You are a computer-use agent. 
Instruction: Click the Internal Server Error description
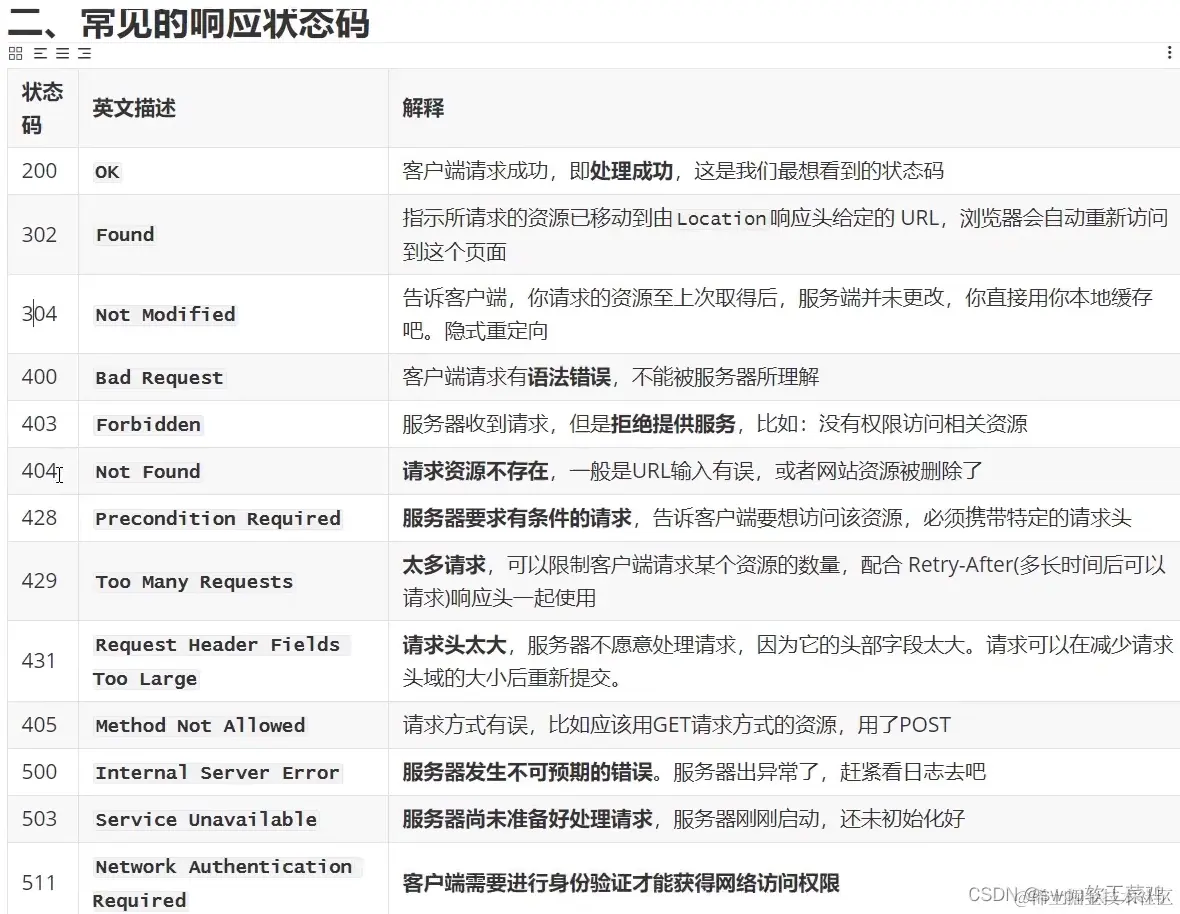click(217, 773)
